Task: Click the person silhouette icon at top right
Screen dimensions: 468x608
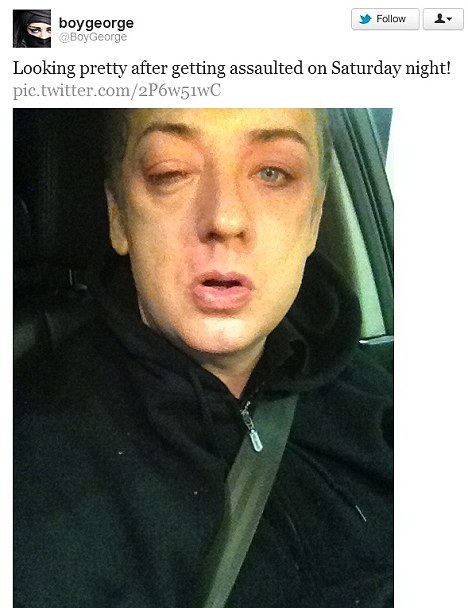Action: tap(439, 18)
